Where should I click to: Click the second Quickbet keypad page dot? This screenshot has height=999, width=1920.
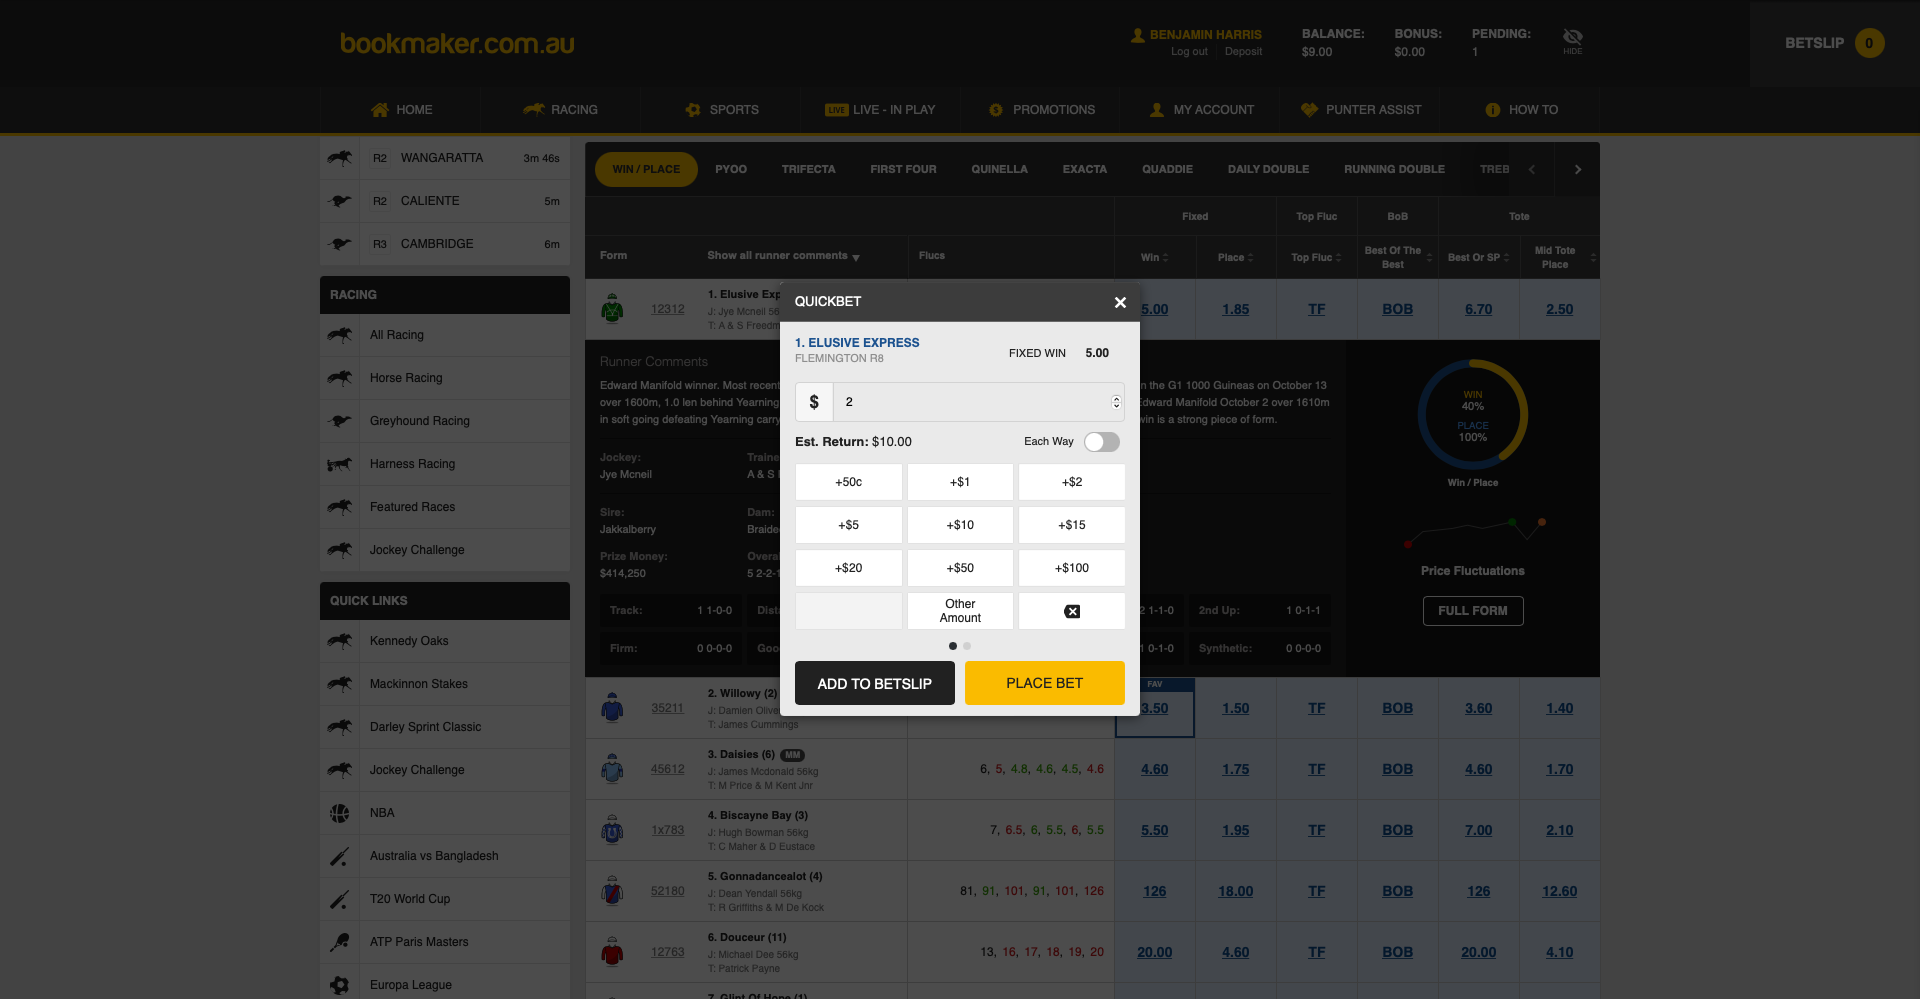(967, 646)
